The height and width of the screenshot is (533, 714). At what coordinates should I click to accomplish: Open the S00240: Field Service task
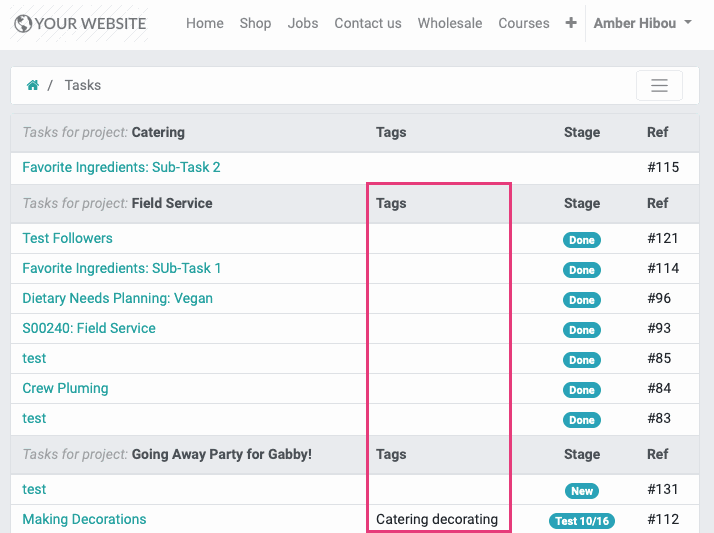(89, 328)
